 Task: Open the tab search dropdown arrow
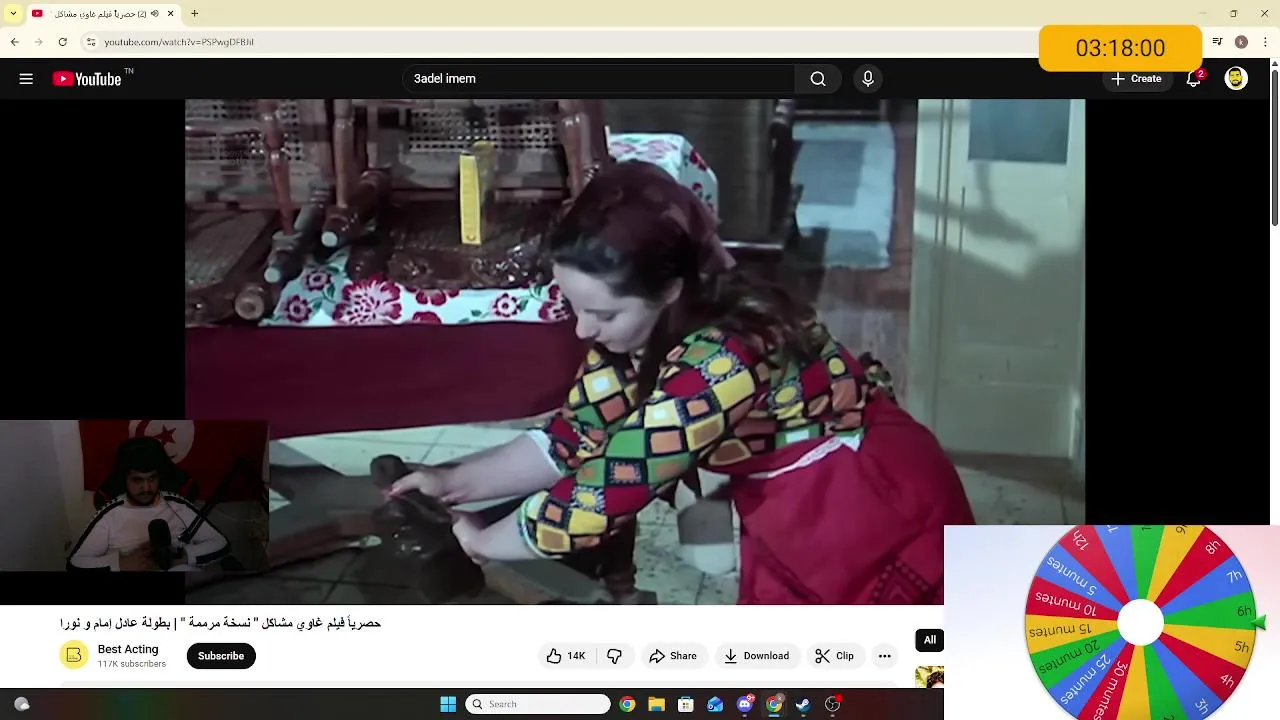(x=13, y=14)
